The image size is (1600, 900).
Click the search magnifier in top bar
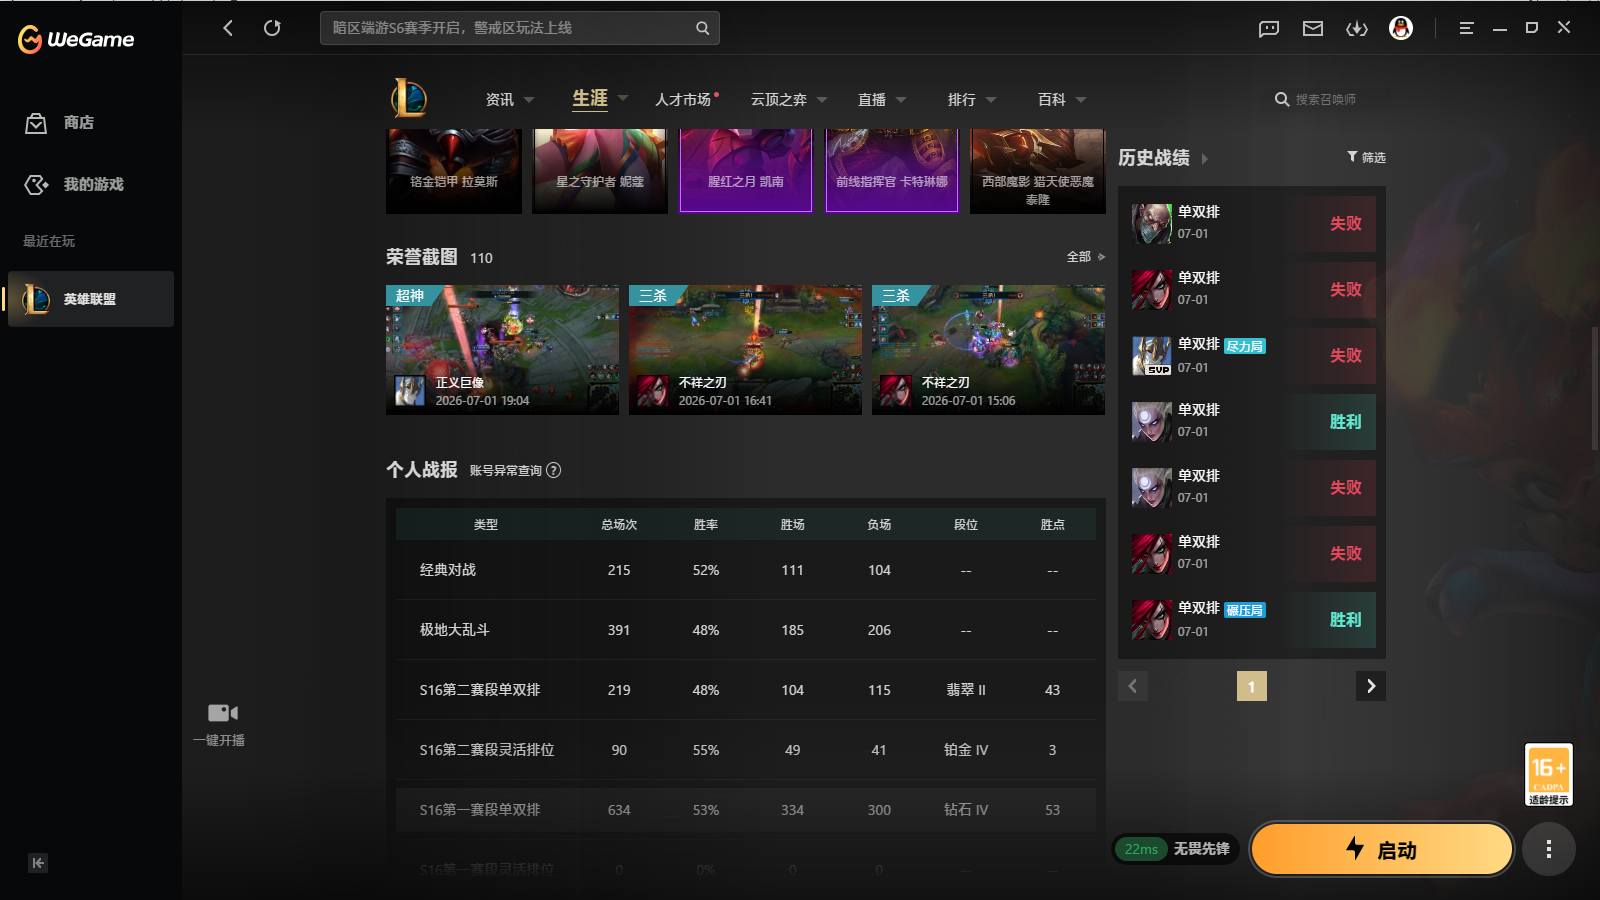coord(703,28)
